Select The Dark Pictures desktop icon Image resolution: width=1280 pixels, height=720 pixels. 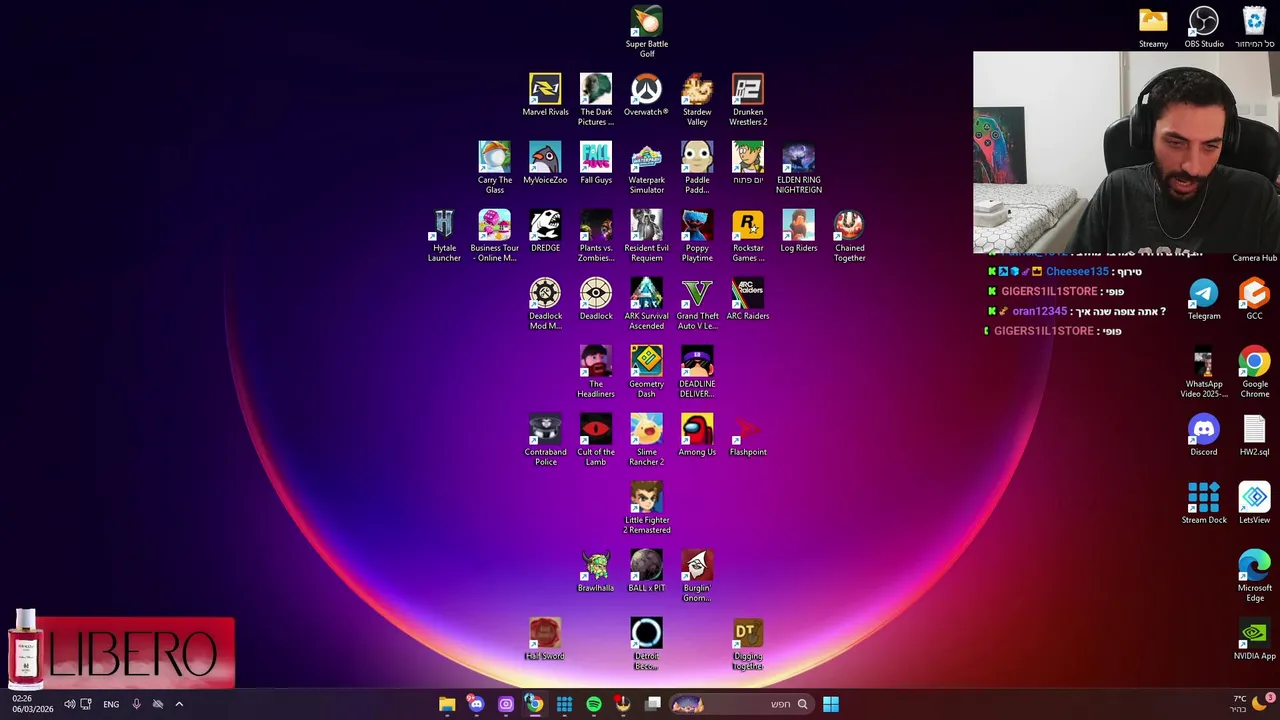(x=595, y=99)
